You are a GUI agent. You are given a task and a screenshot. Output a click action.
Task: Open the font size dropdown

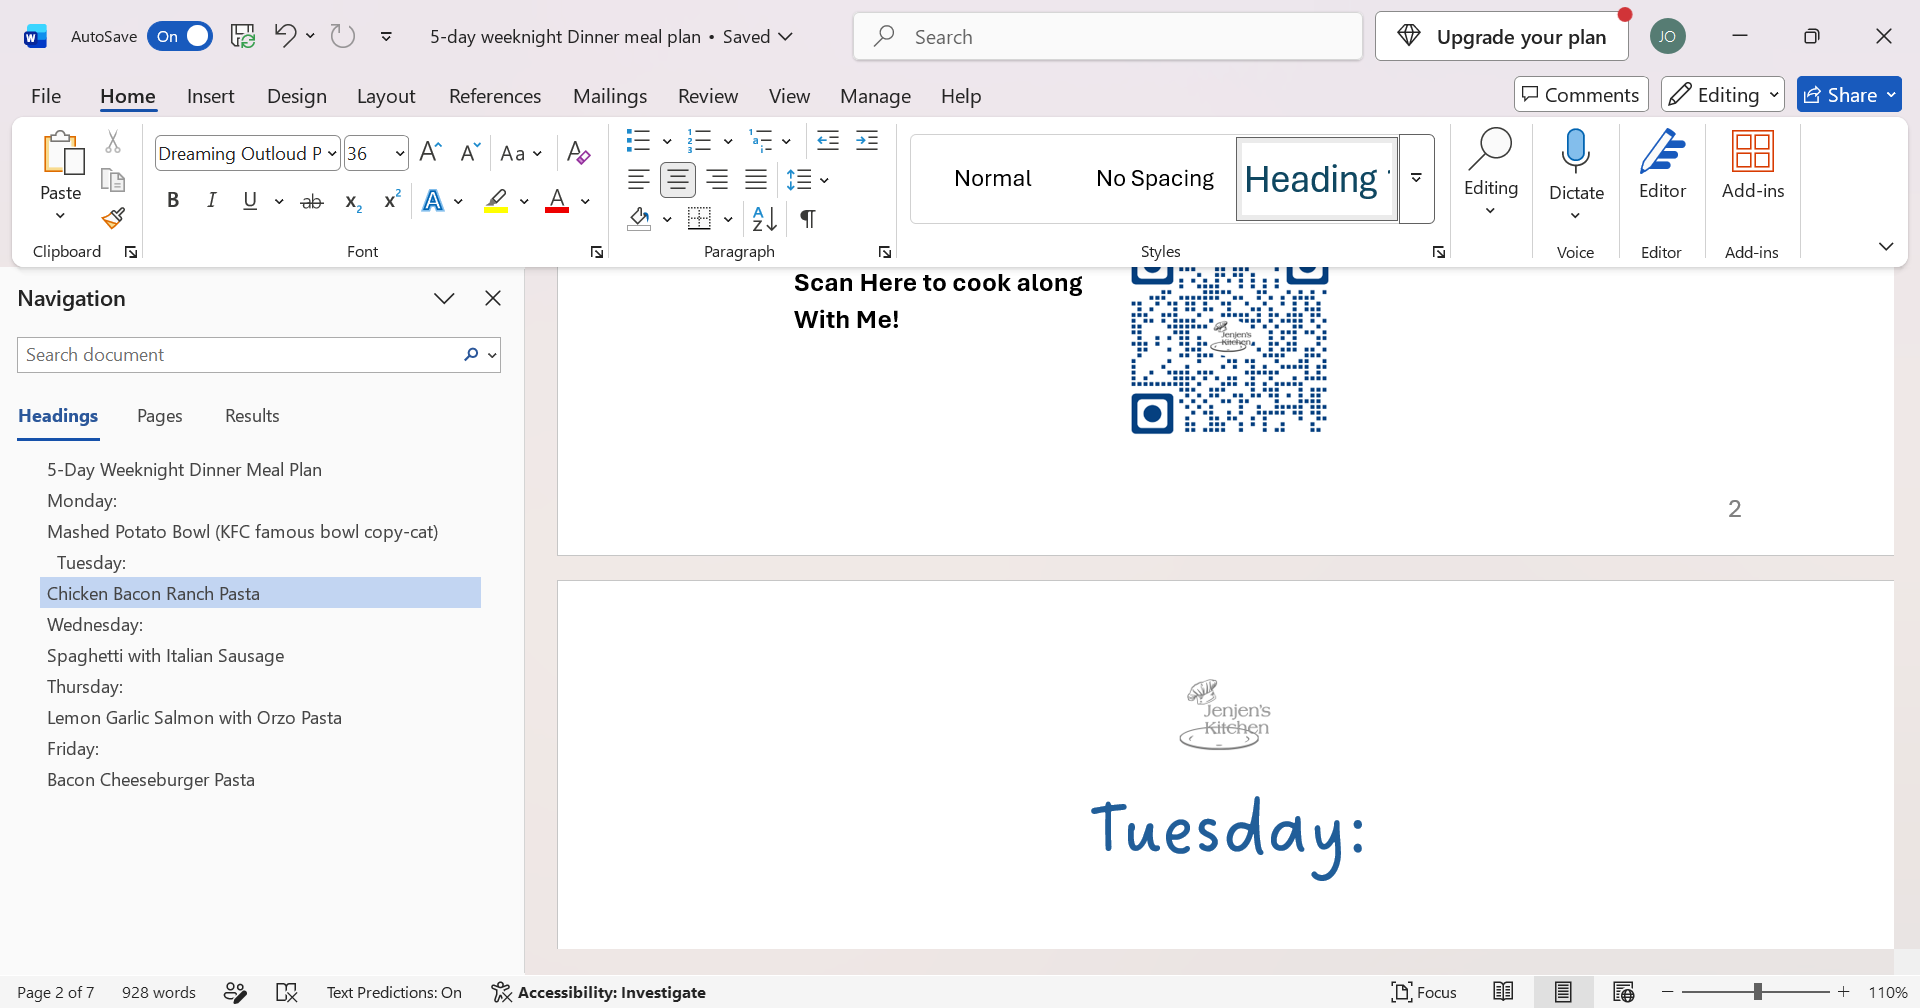click(x=400, y=153)
